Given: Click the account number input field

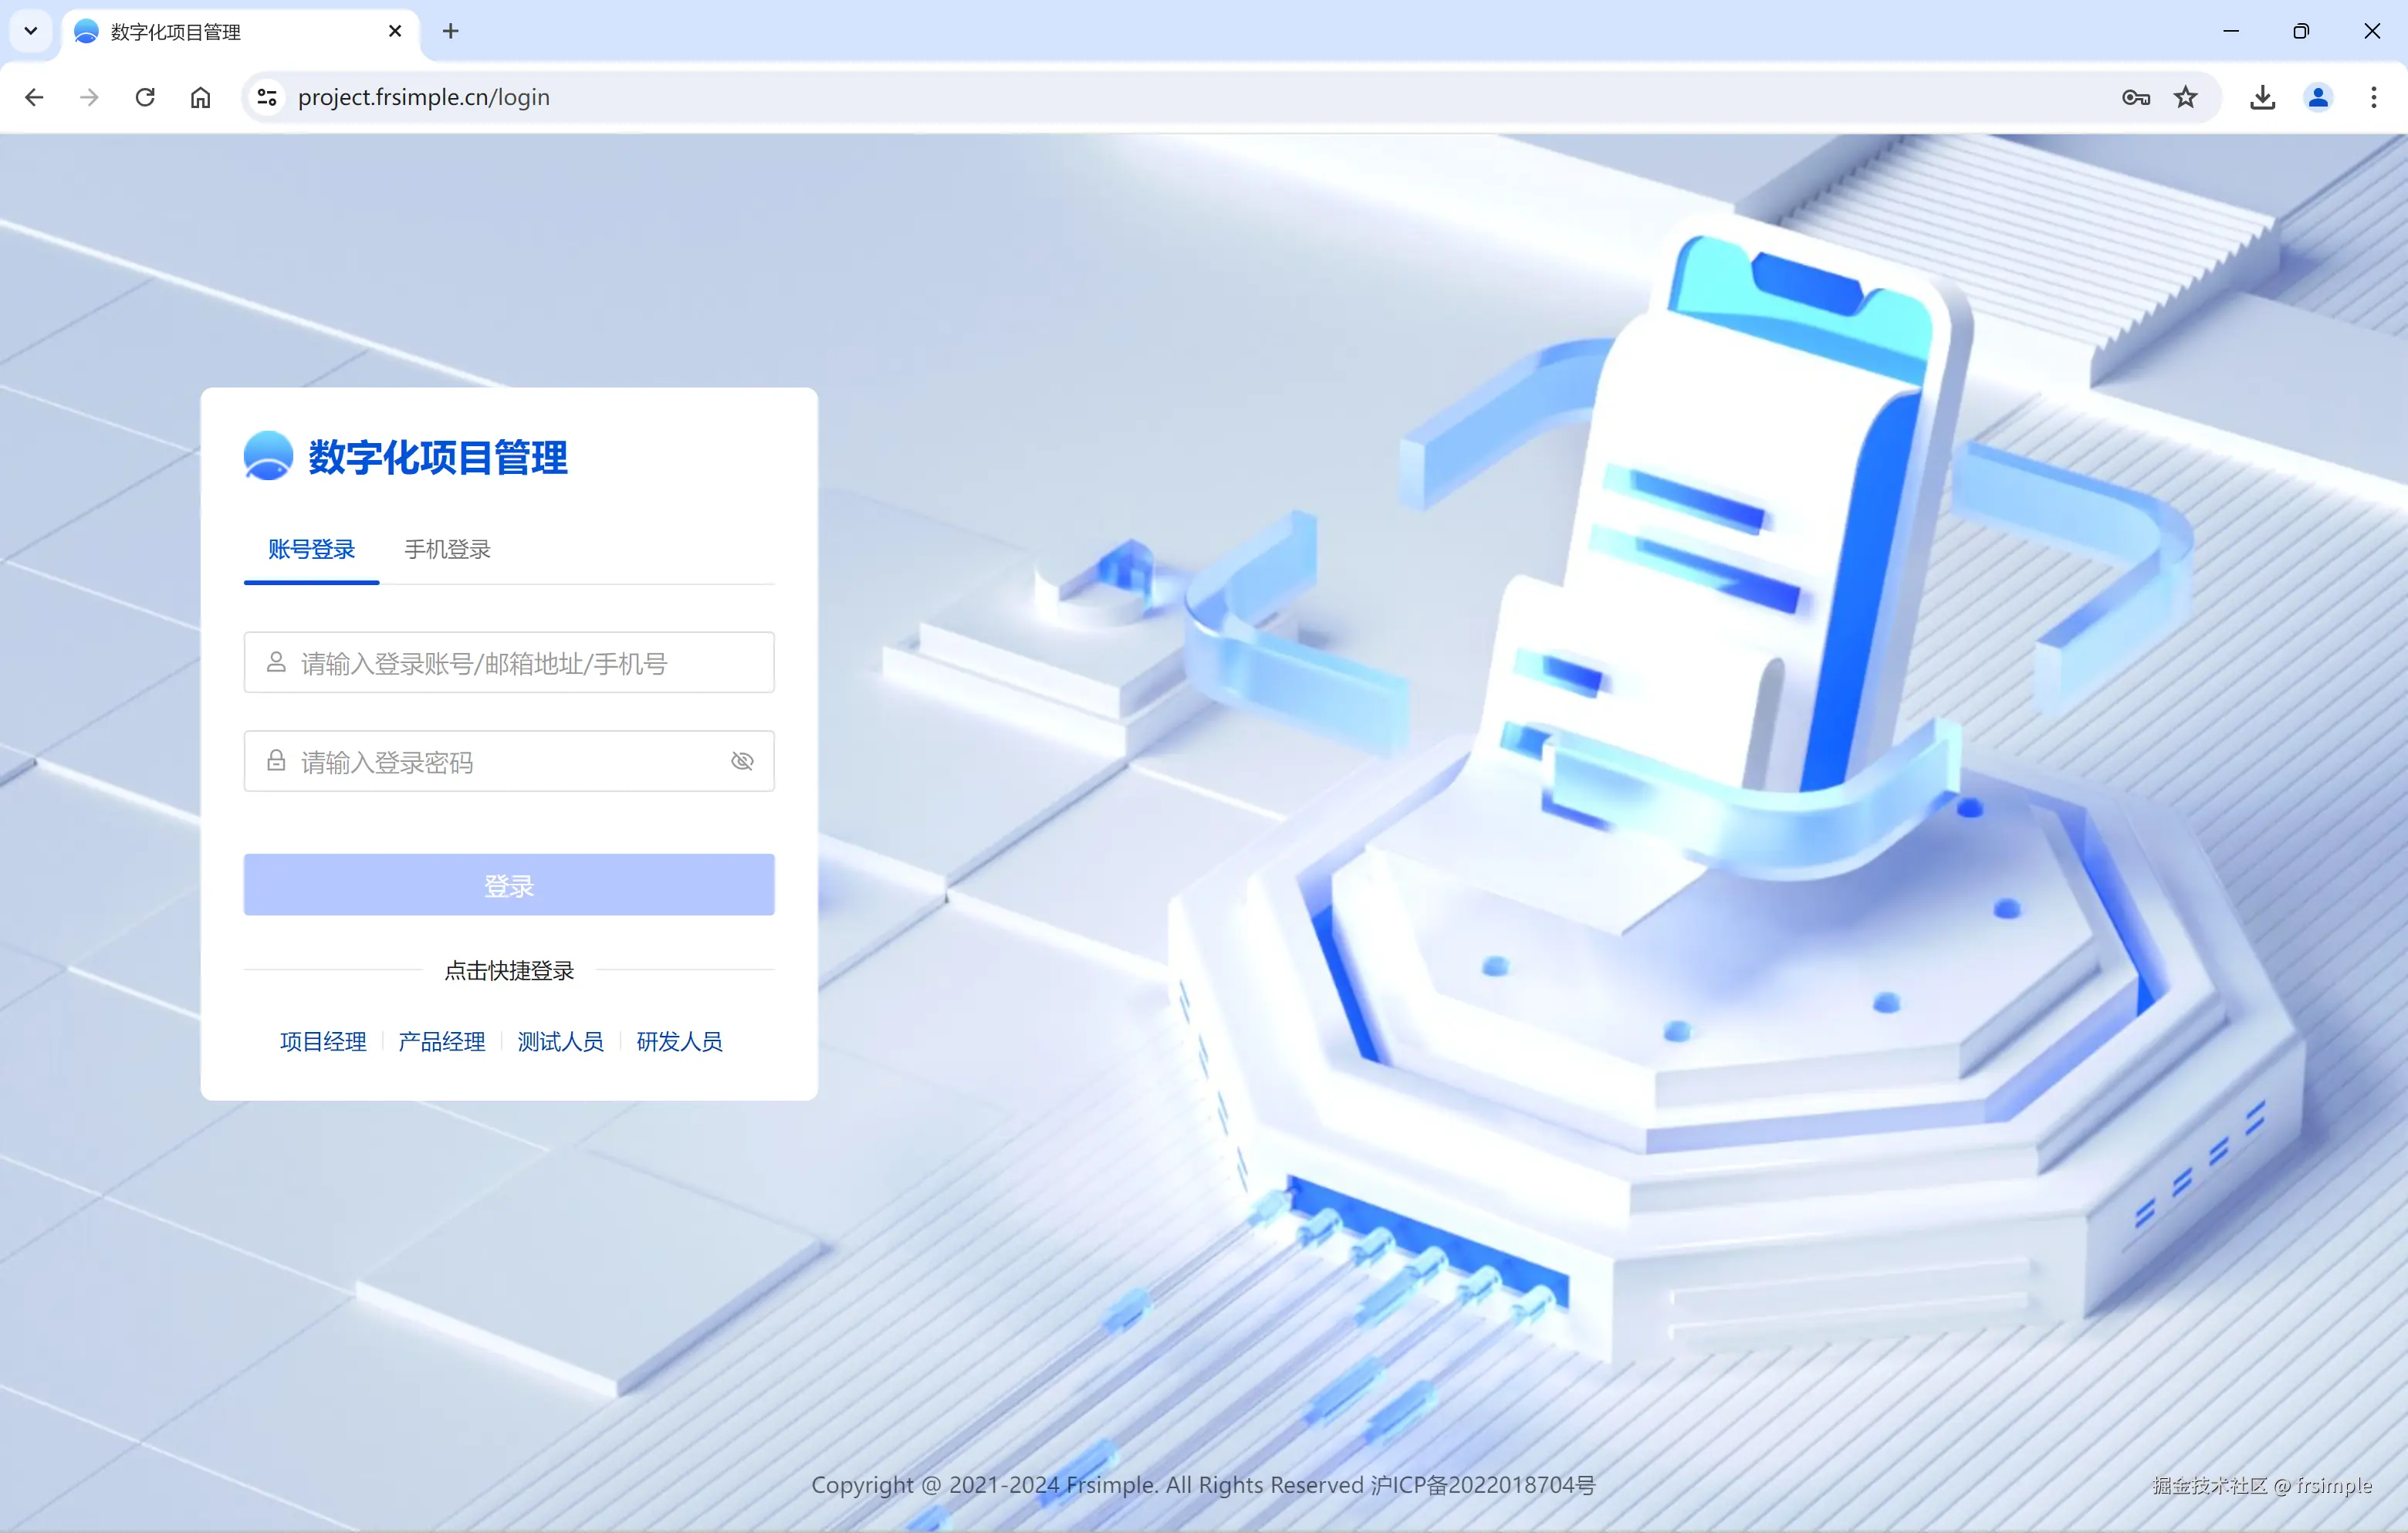Looking at the screenshot, I should (508, 663).
